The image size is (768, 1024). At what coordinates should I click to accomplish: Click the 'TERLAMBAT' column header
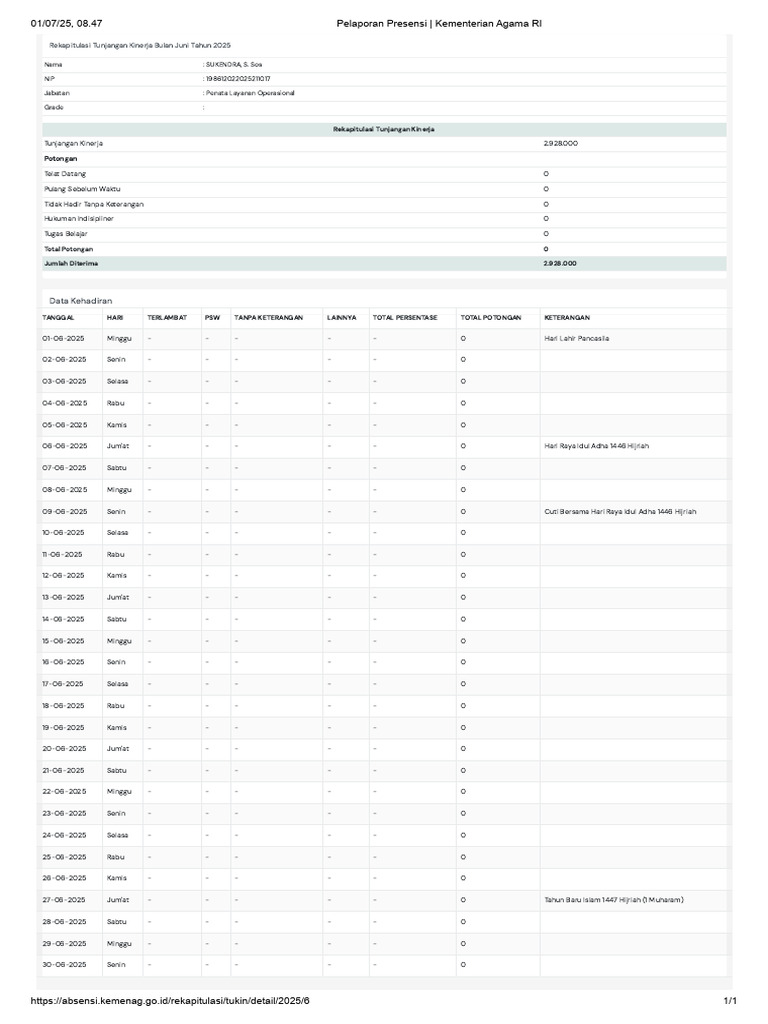tap(167, 318)
